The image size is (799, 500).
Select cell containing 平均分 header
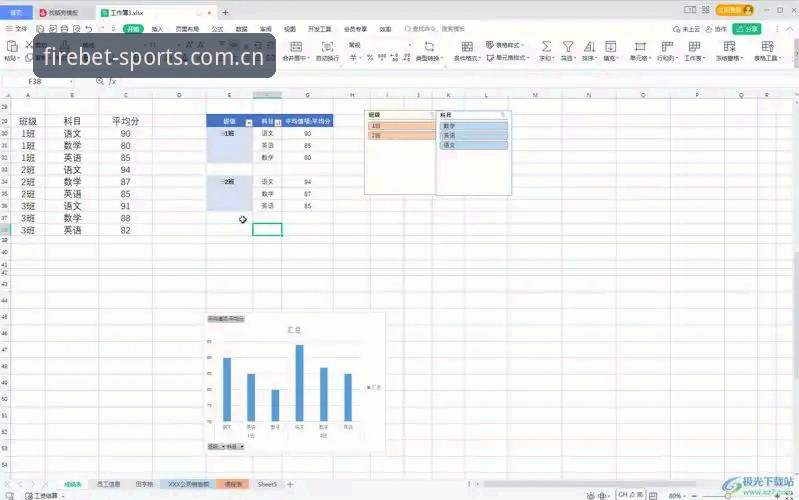125,121
